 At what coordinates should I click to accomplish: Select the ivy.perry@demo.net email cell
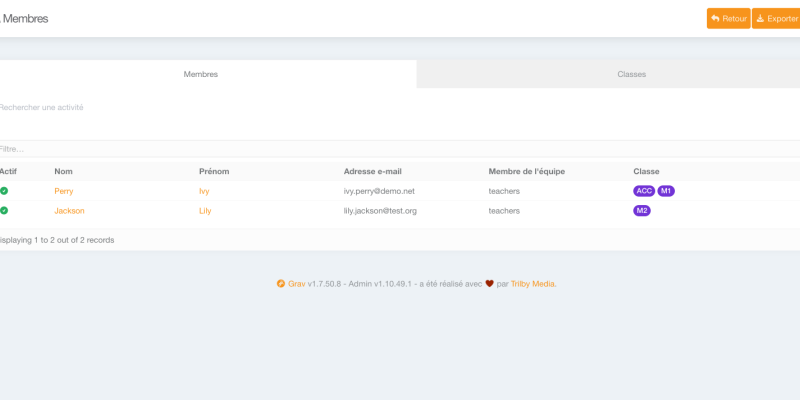pos(379,191)
